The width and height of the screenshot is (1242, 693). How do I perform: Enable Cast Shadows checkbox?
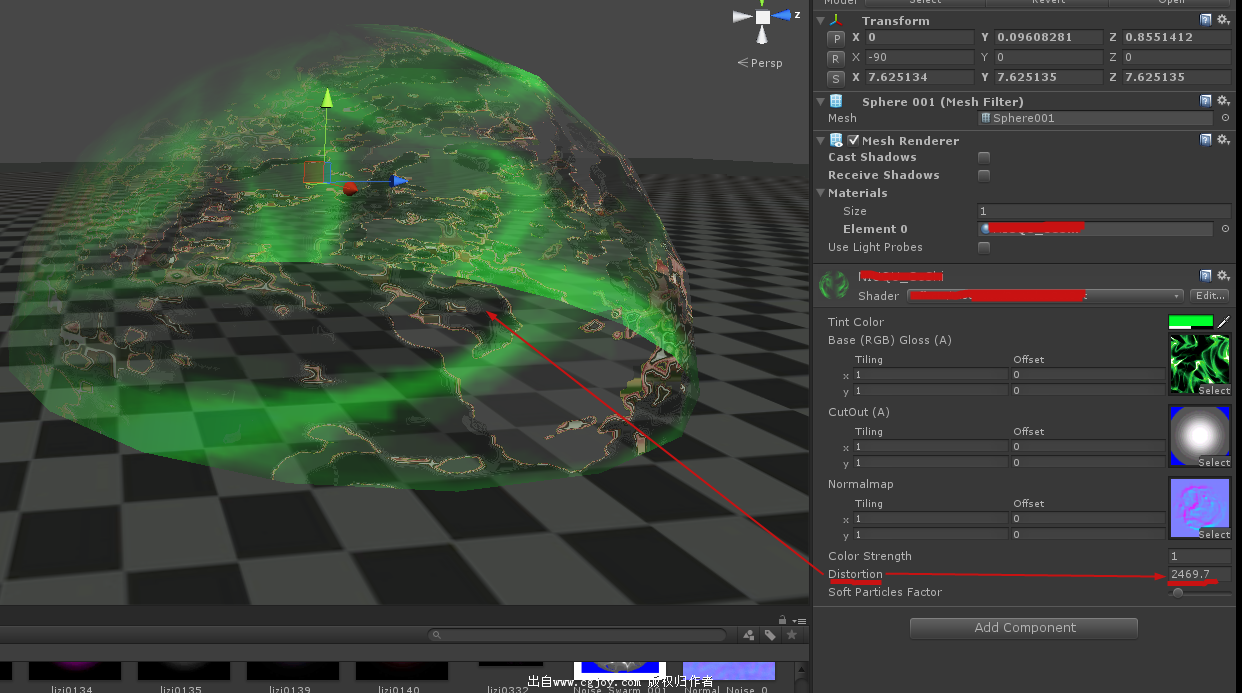click(x=984, y=157)
